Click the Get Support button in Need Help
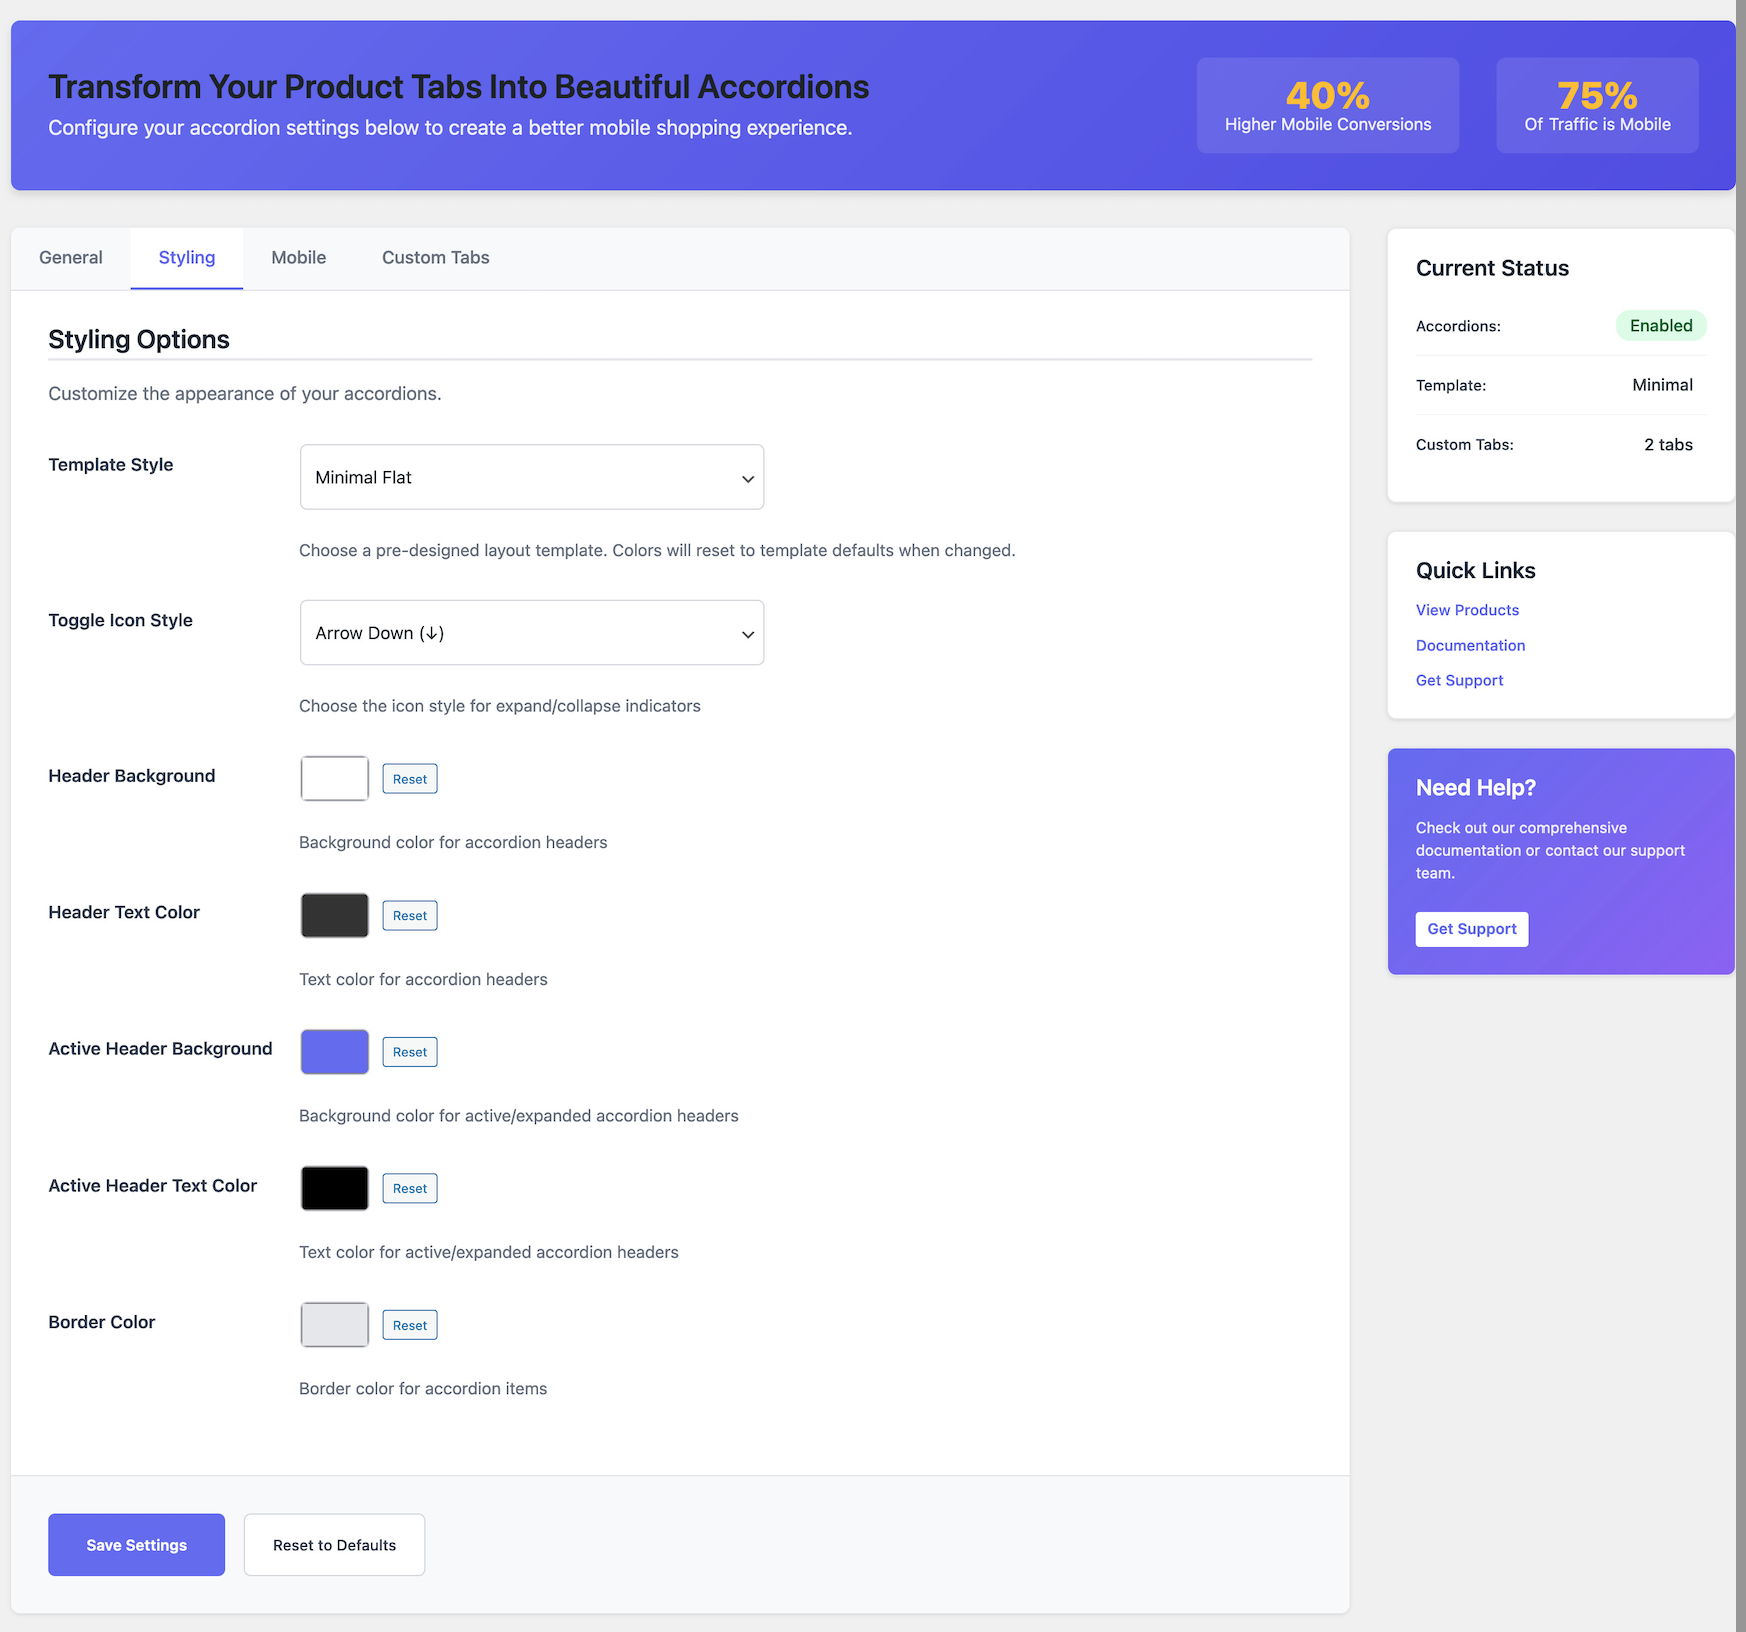Viewport: 1746px width, 1632px height. click(x=1472, y=929)
